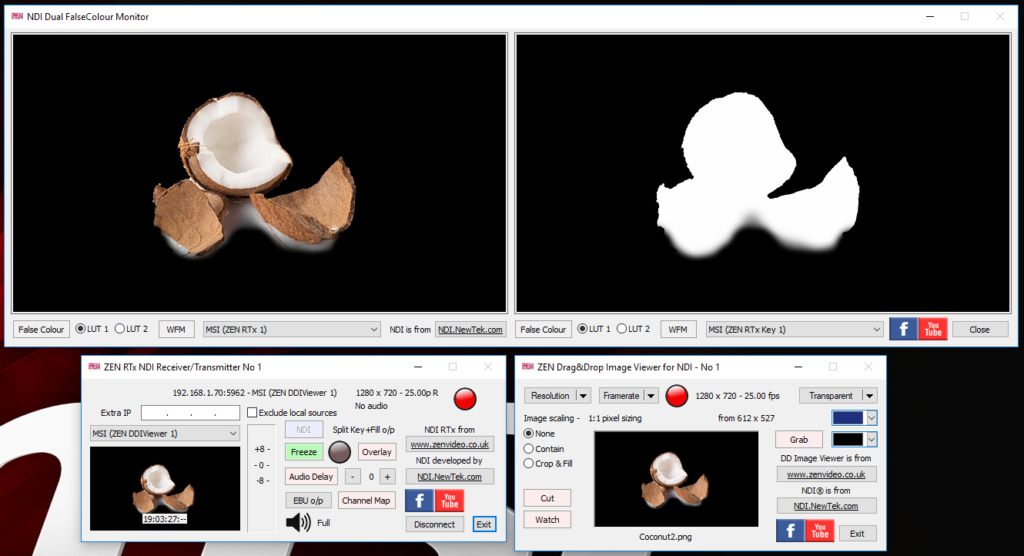The width and height of the screenshot is (1024, 556).
Task: Decrease audio delay with minus button
Action: click(353, 476)
